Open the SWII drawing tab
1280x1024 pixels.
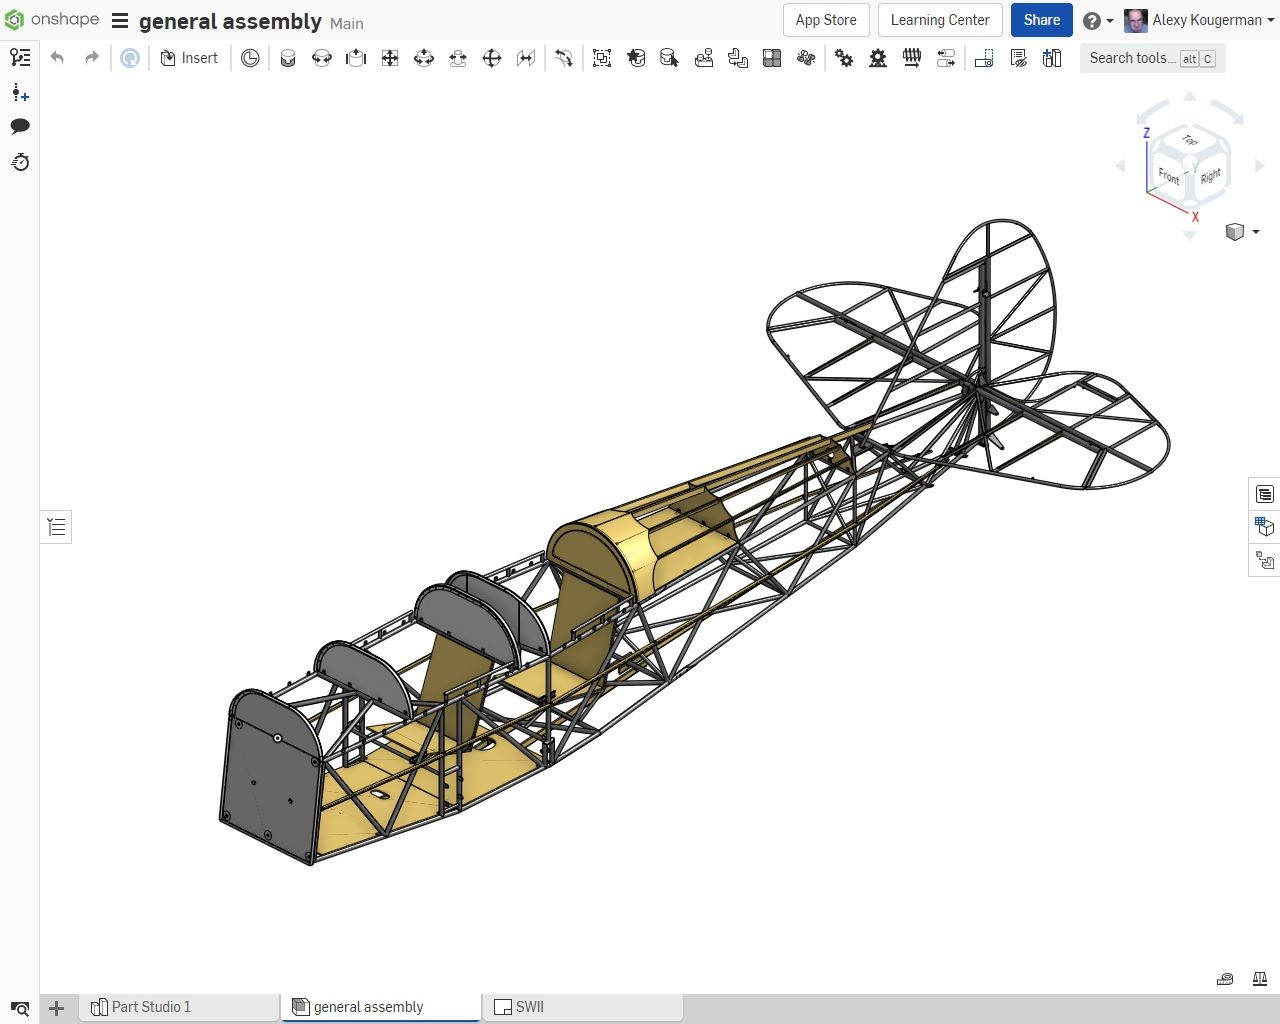point(529,1007)
